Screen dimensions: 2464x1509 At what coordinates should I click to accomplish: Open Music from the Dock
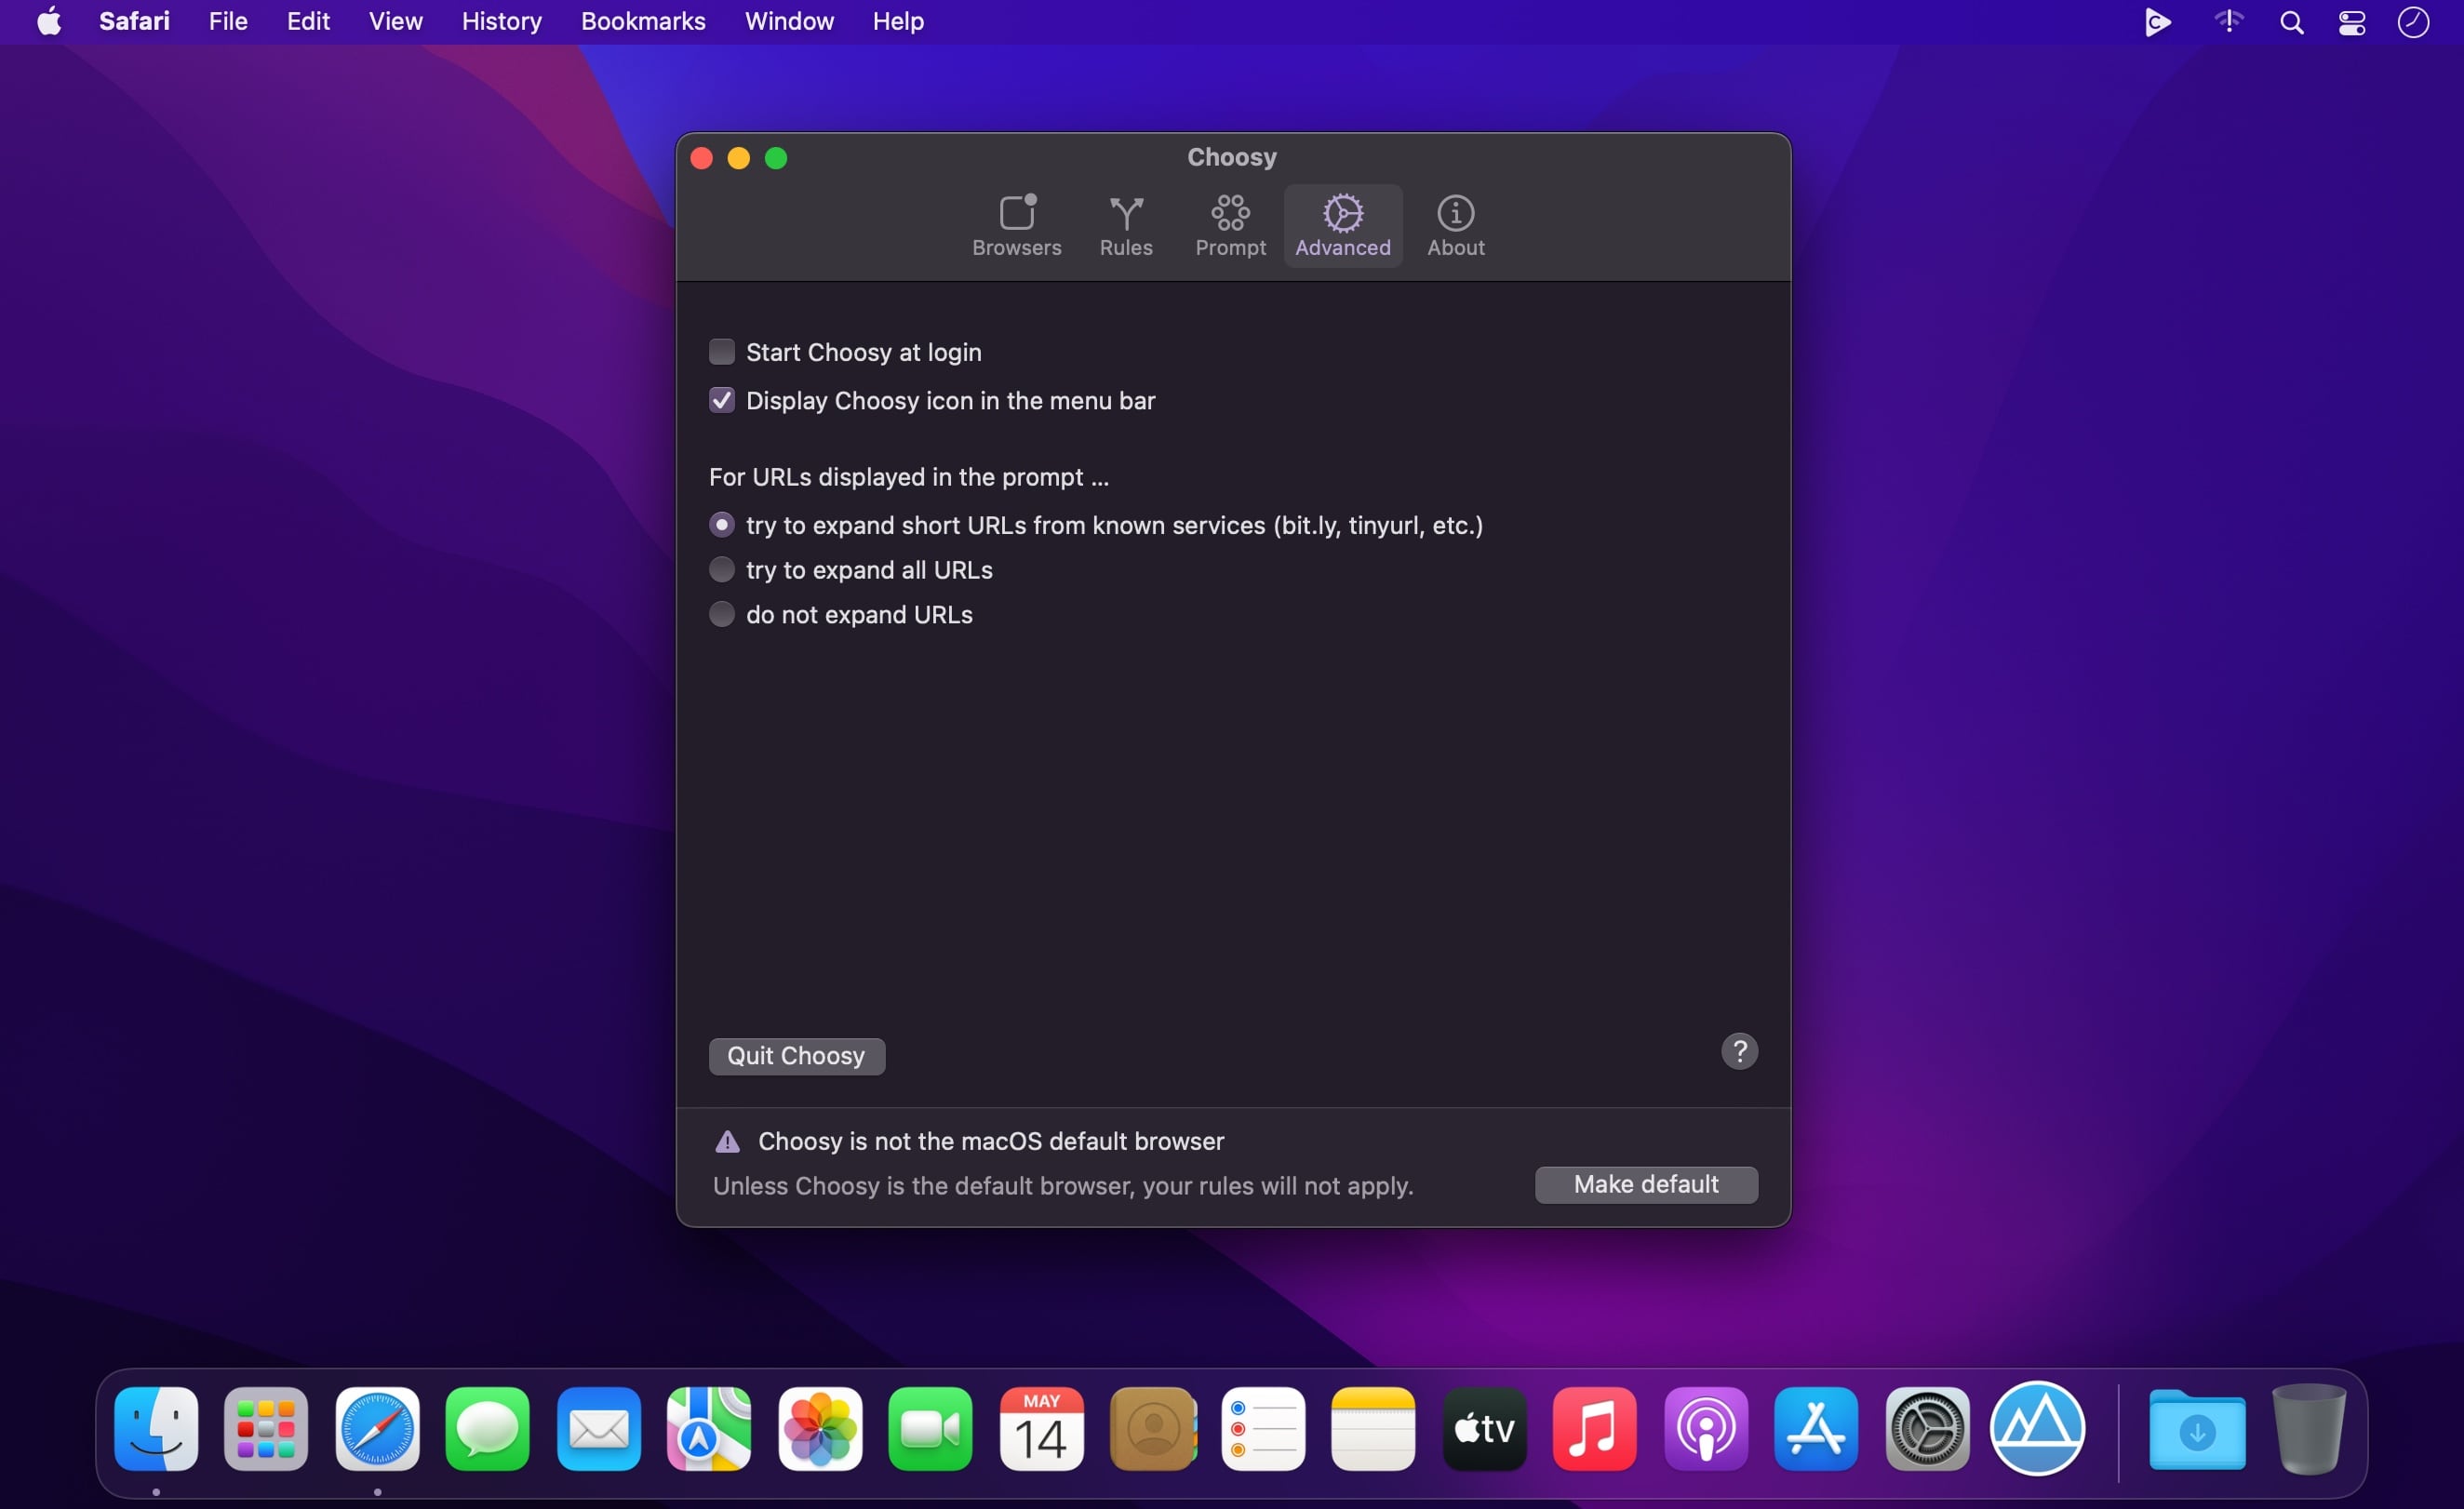coord(1595,1428)
